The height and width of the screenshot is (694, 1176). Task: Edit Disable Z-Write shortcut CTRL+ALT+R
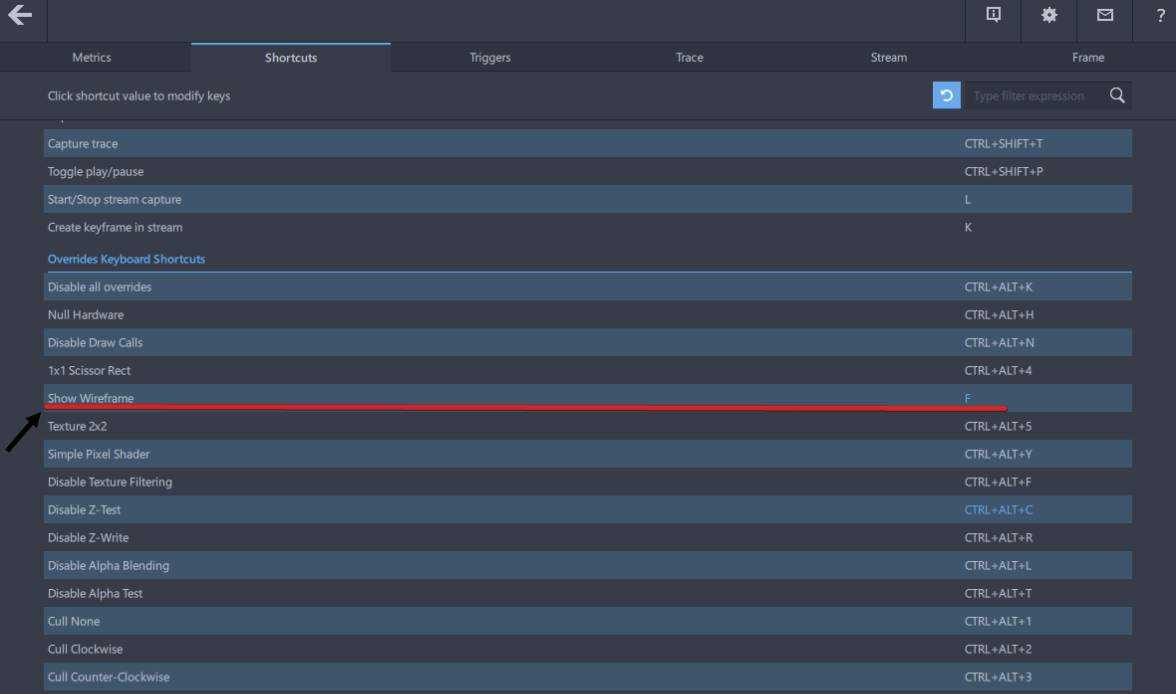tap(998, 537)
